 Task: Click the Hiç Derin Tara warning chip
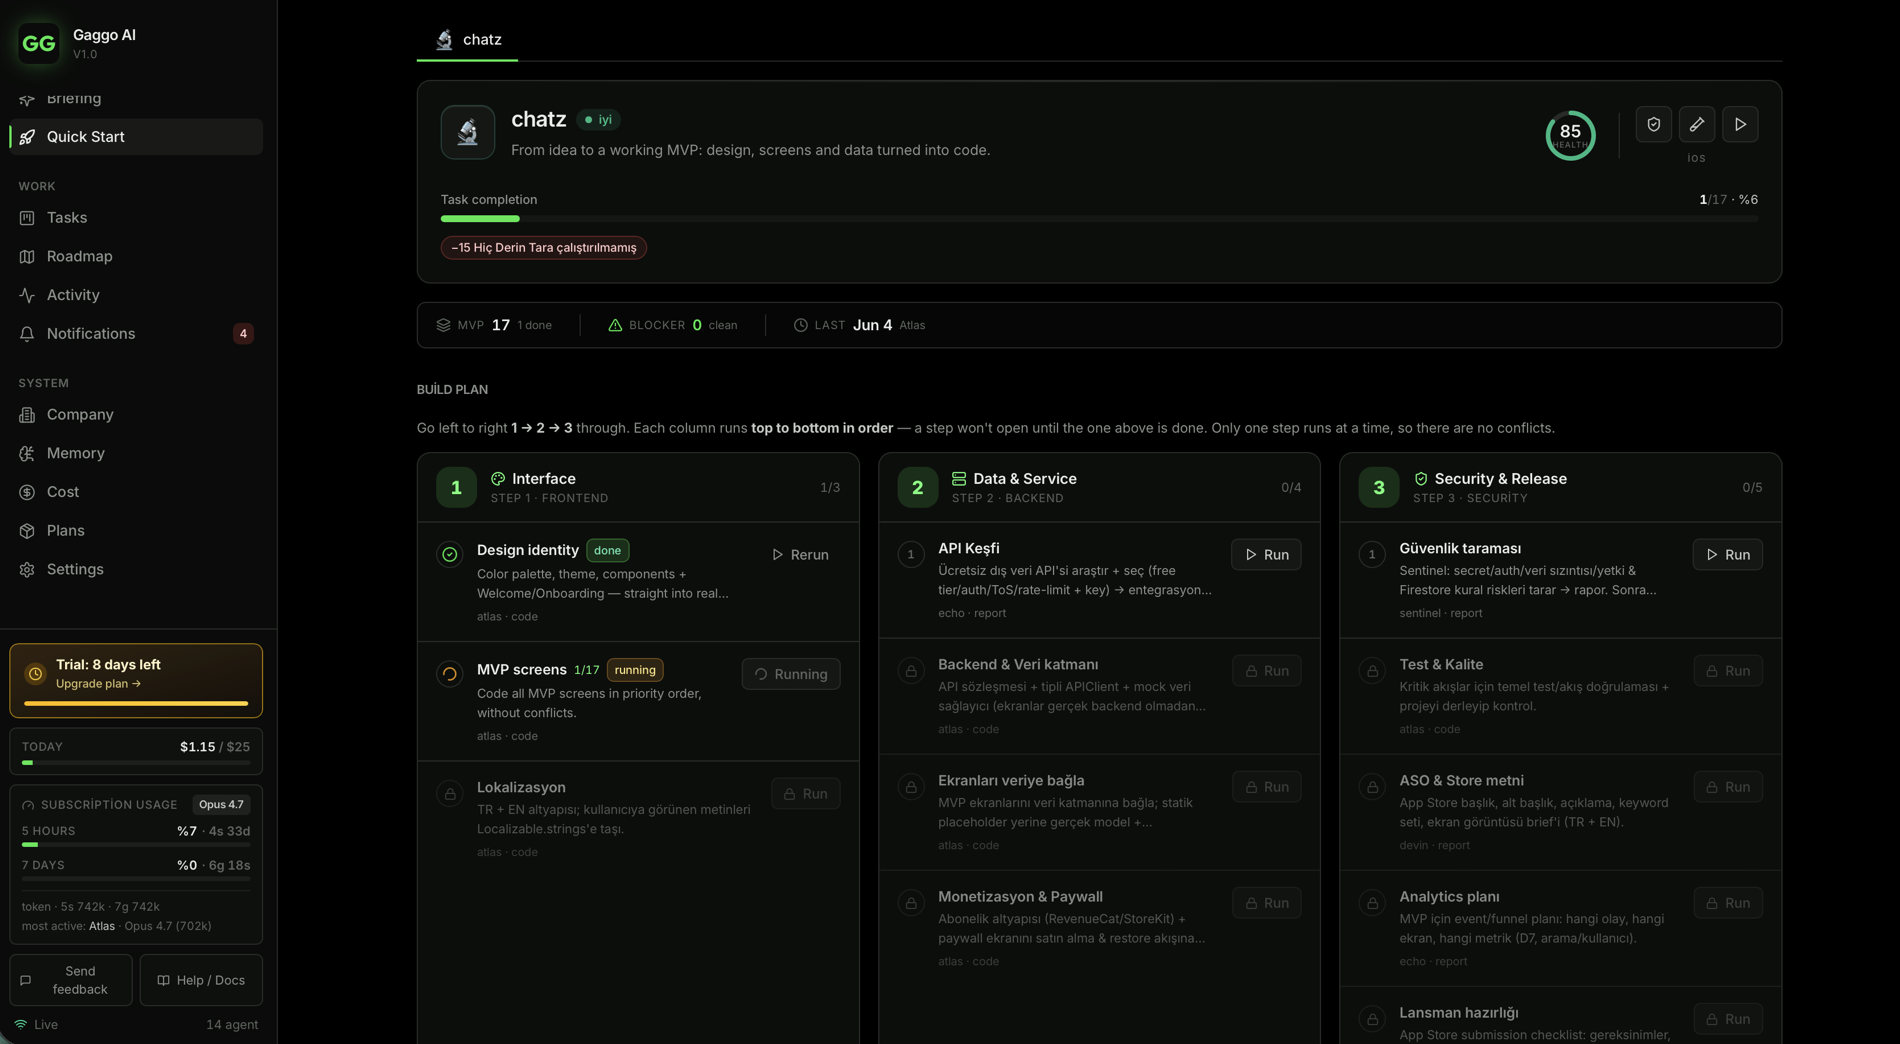pos(544,248)
